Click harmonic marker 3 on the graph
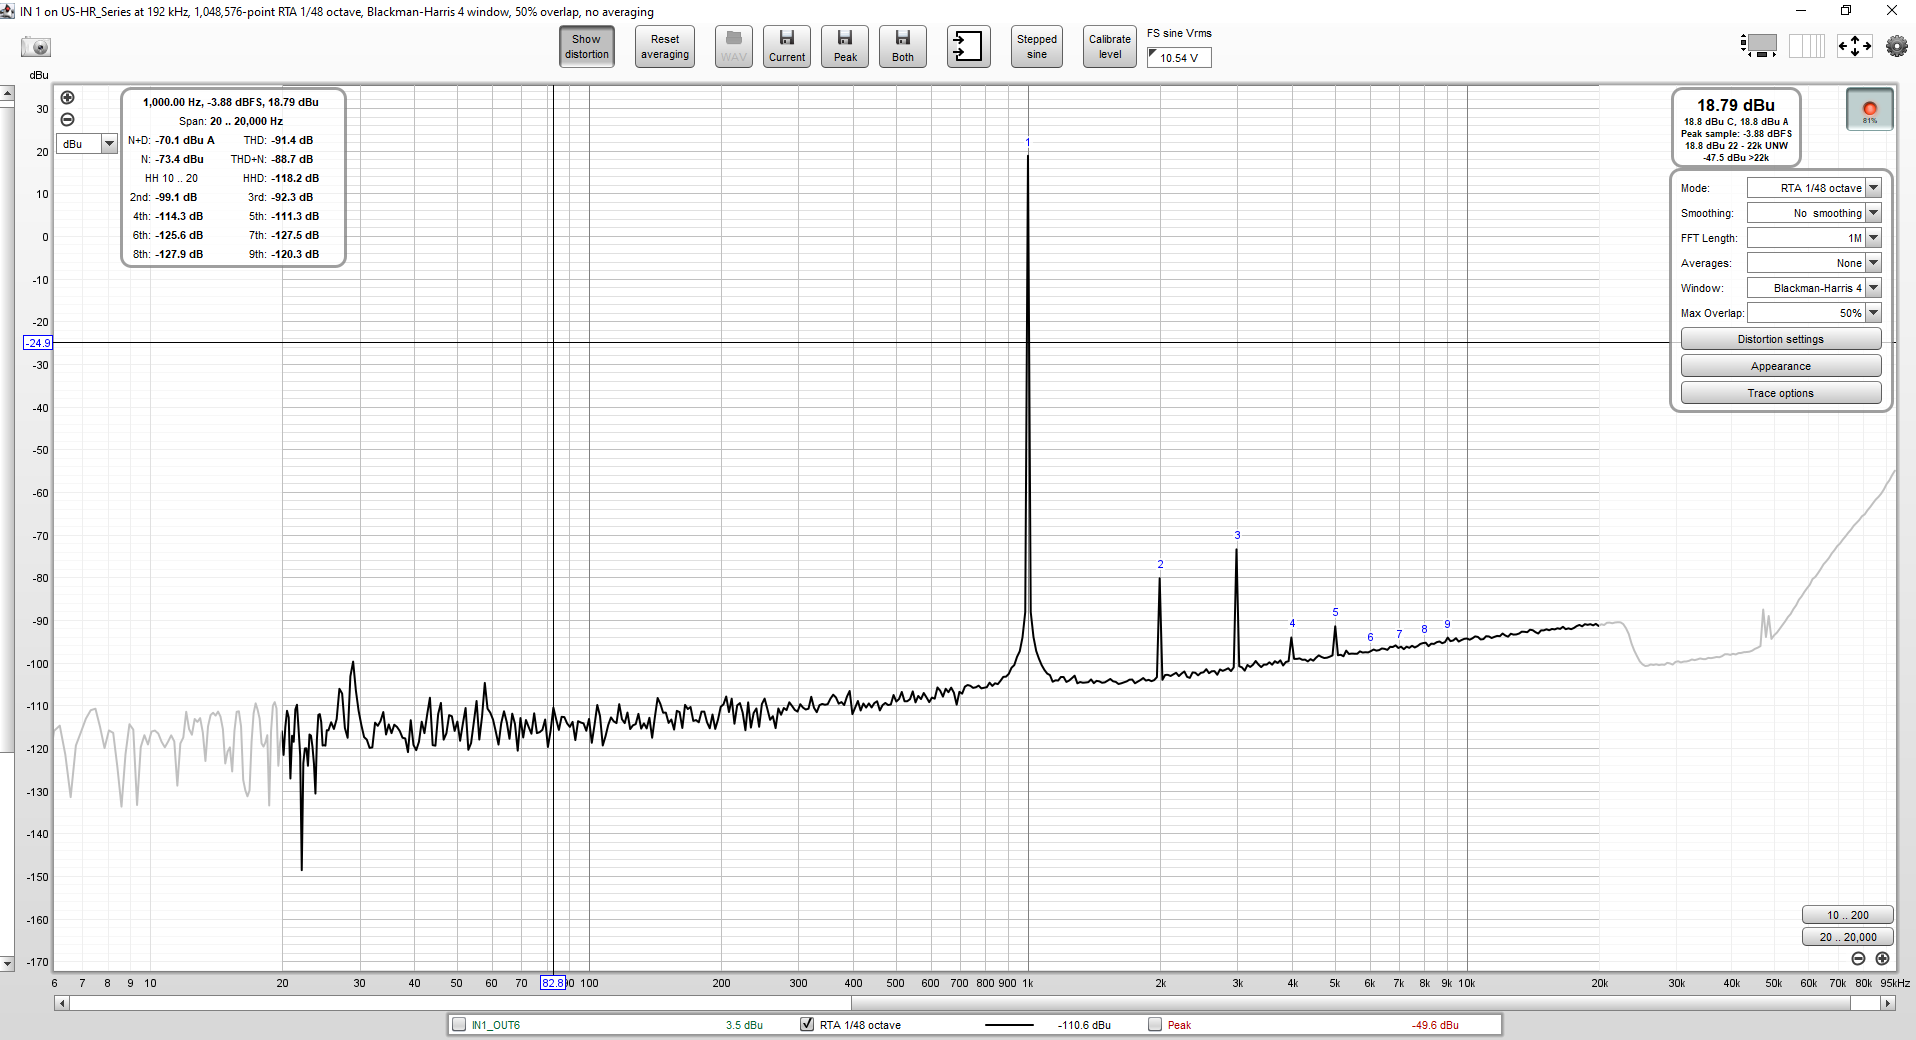Viewport: 1916px width, 1040px height. tap(1237, 535)
